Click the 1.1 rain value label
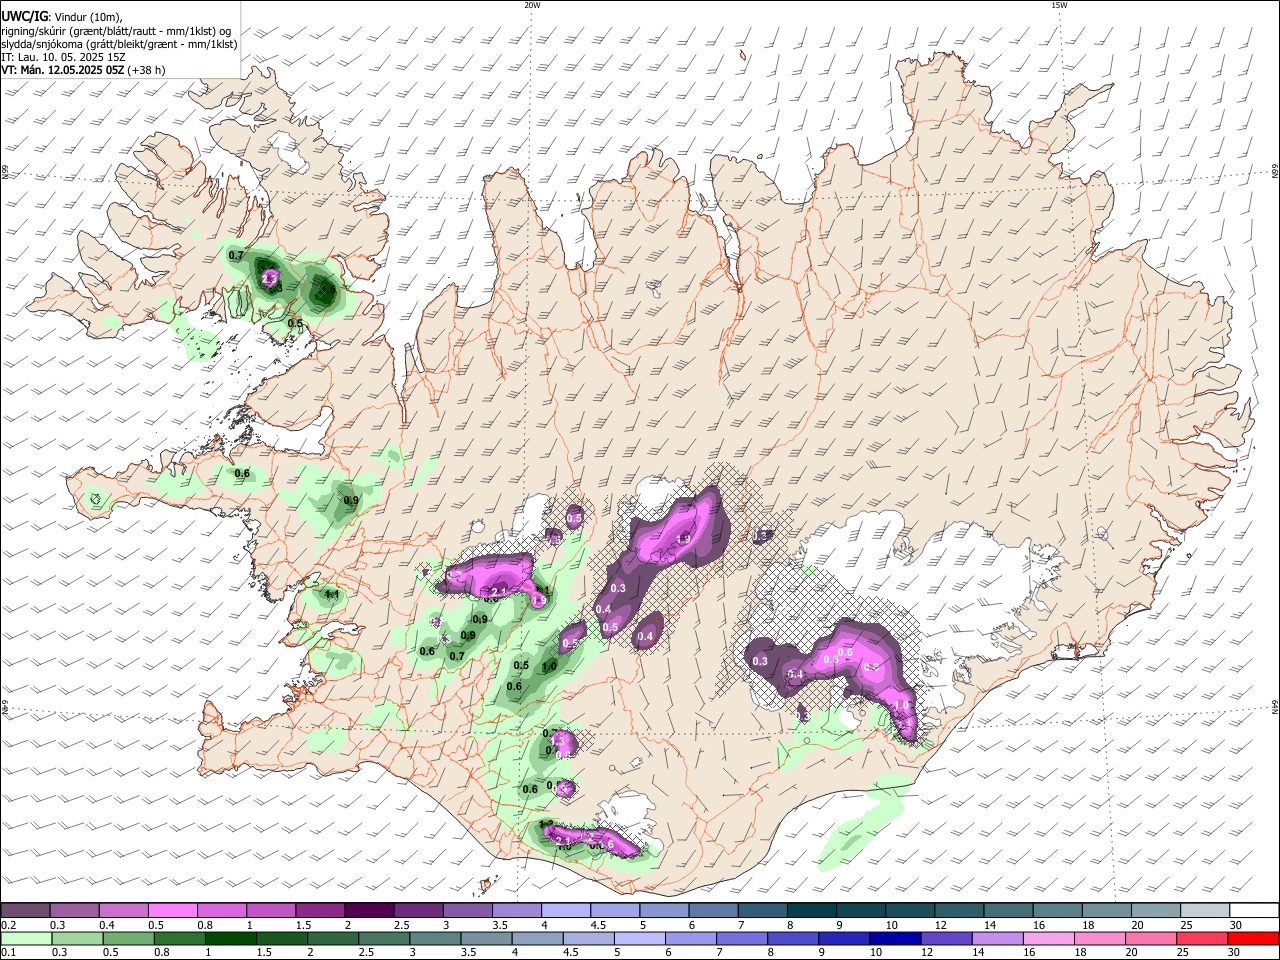Screen dimensions: 1280x960 click(x=332, y=594)
